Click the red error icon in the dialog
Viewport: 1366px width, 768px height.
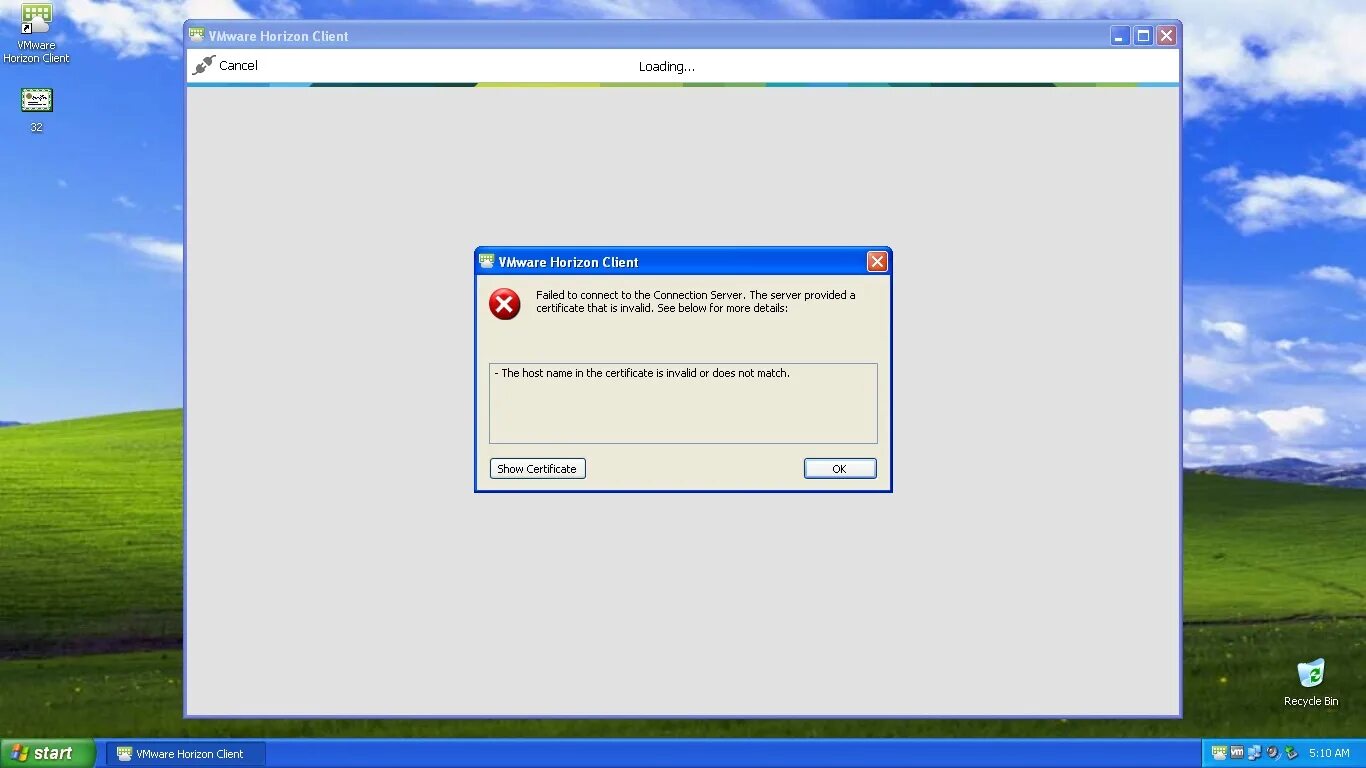[x=505, y=304]
